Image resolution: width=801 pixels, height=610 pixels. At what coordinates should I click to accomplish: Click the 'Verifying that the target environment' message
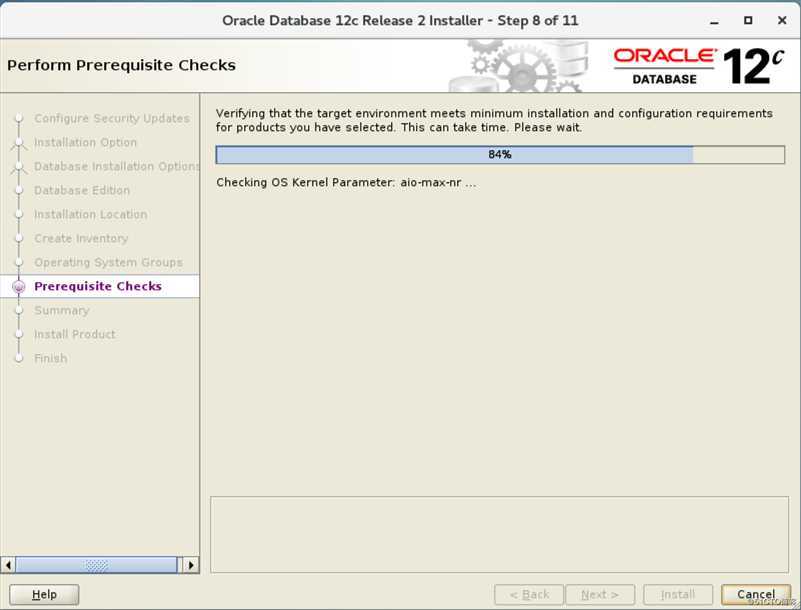pyautogui.click(x=494, y=121)
